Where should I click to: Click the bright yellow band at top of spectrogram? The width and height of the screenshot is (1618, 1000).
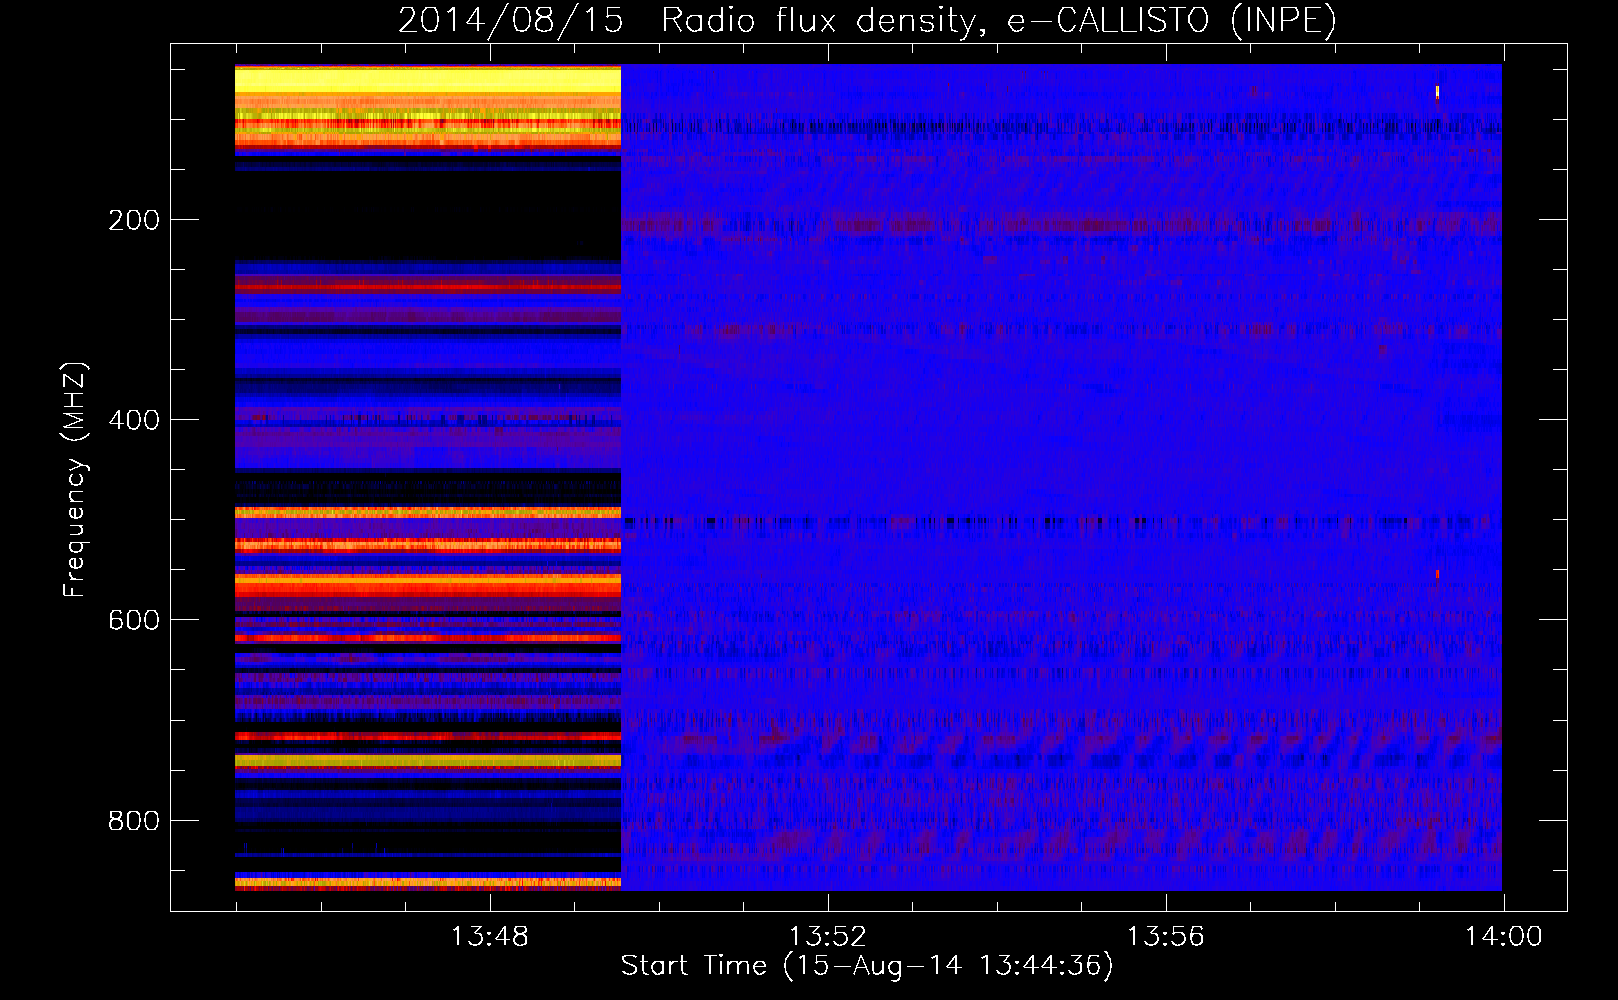click(428, 80)
